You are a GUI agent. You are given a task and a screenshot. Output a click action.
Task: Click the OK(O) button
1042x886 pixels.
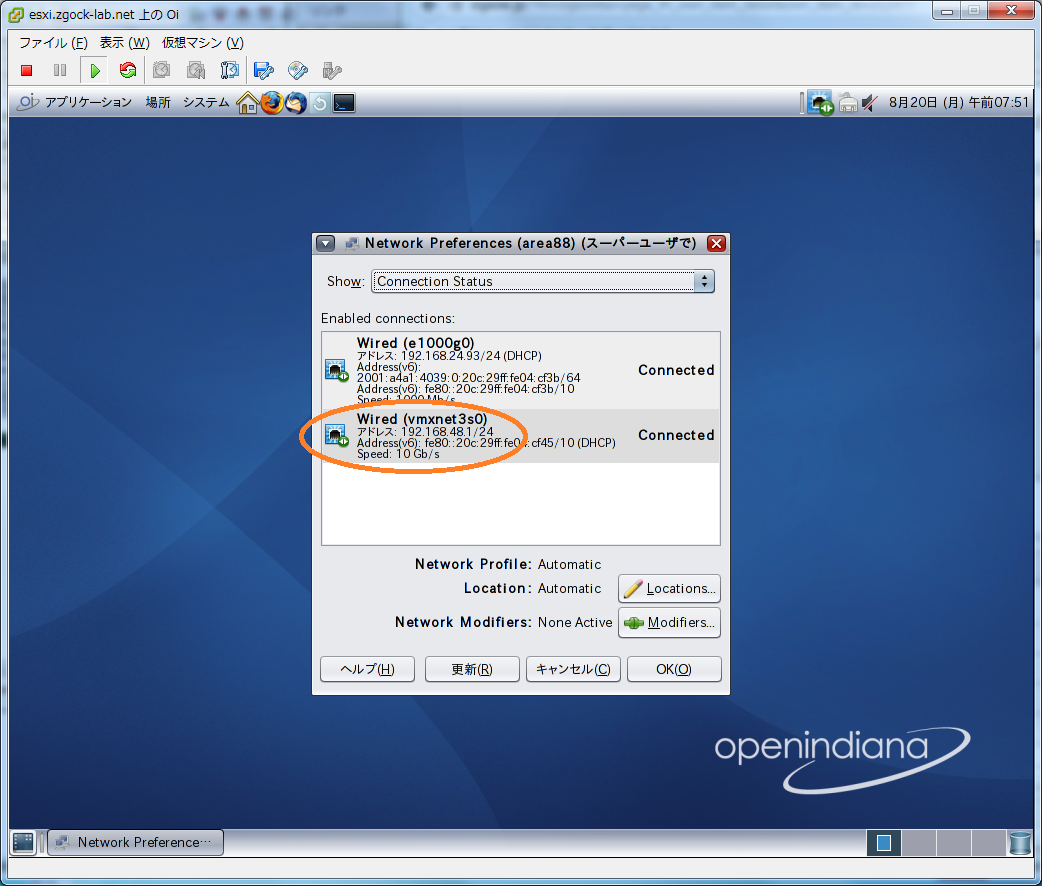click(x=674, y=669)
